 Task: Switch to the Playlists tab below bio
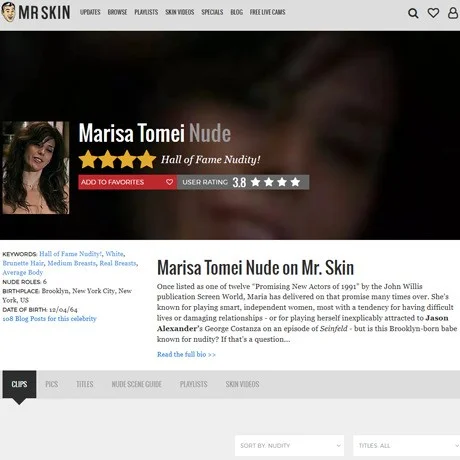(194, 384)
